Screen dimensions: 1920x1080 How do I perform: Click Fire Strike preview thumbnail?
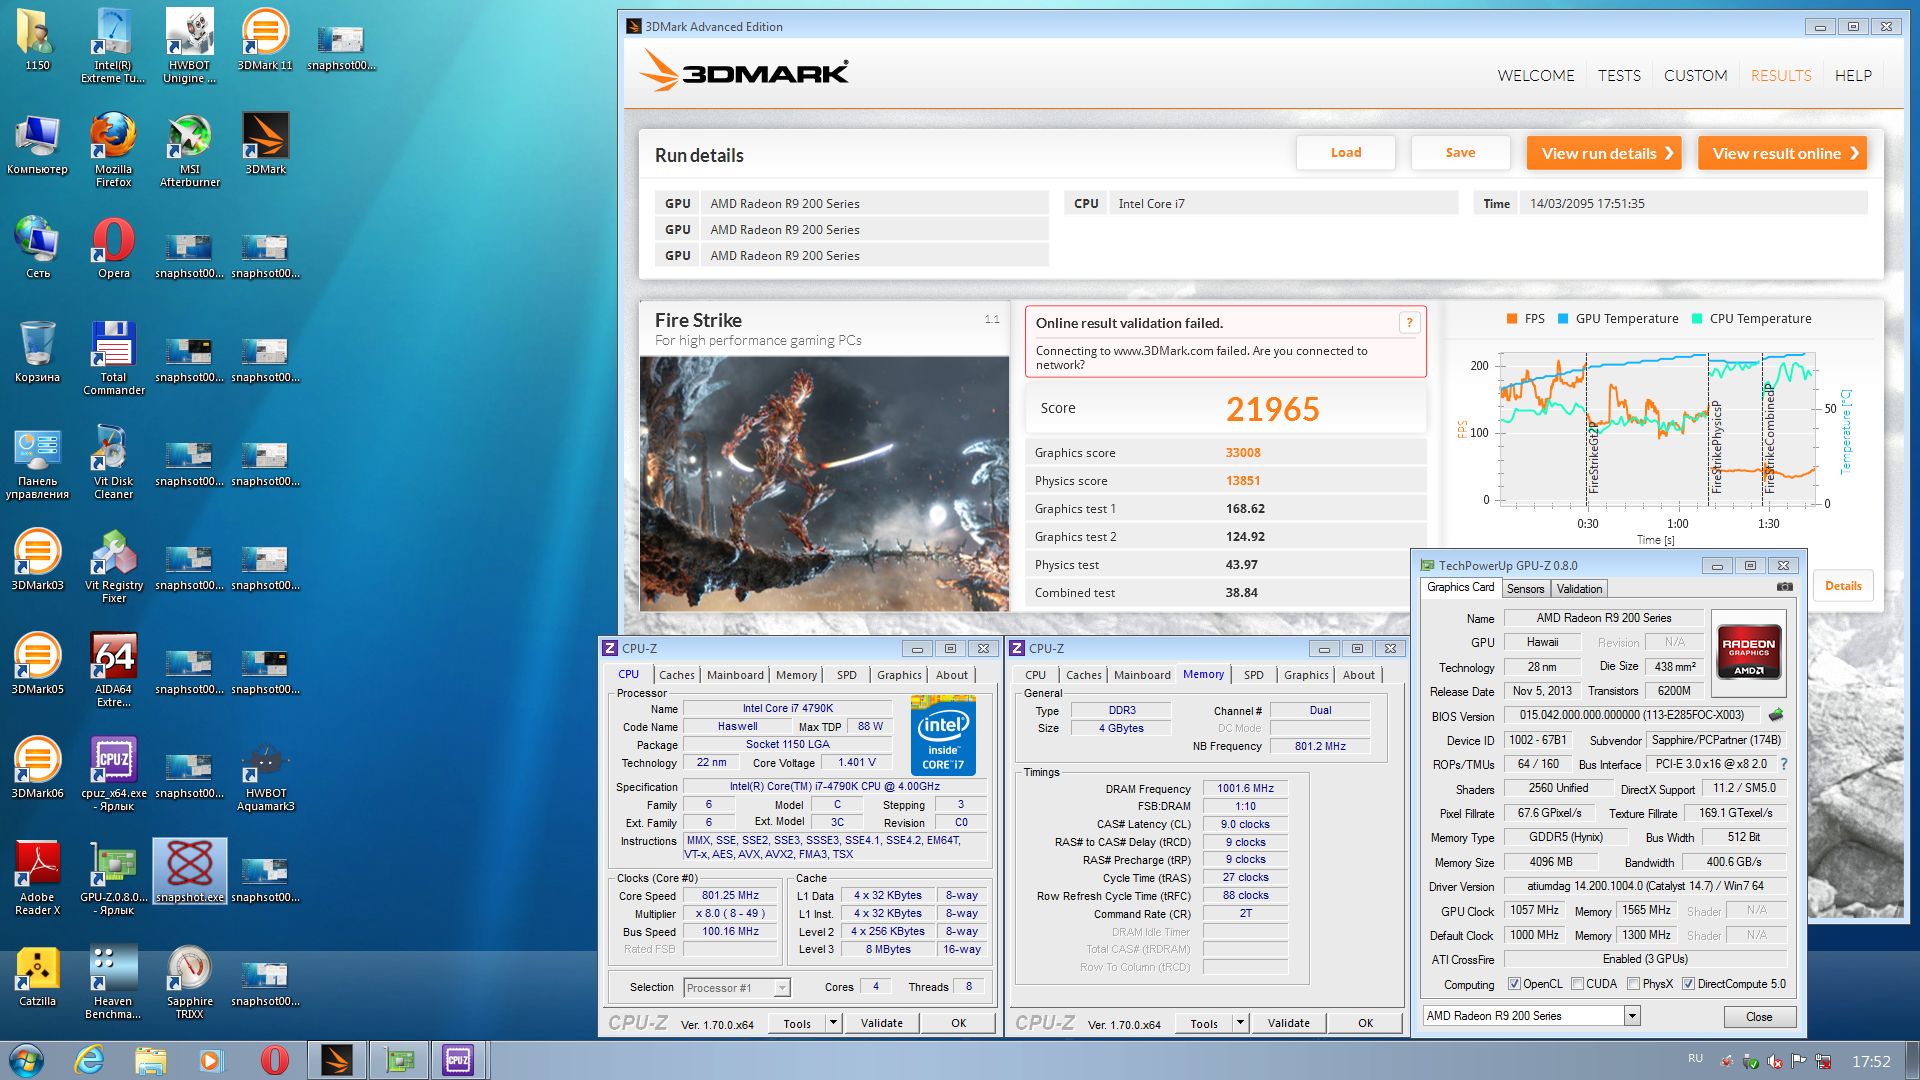[824, 484]
